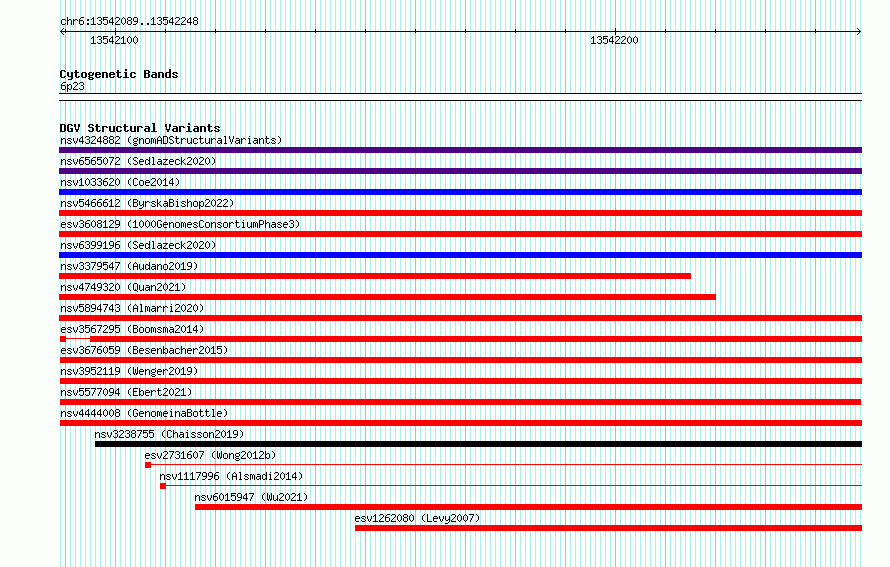
Task: Select the blue nsv1033620 Coe2014 bar
Action: pos(460,192)
